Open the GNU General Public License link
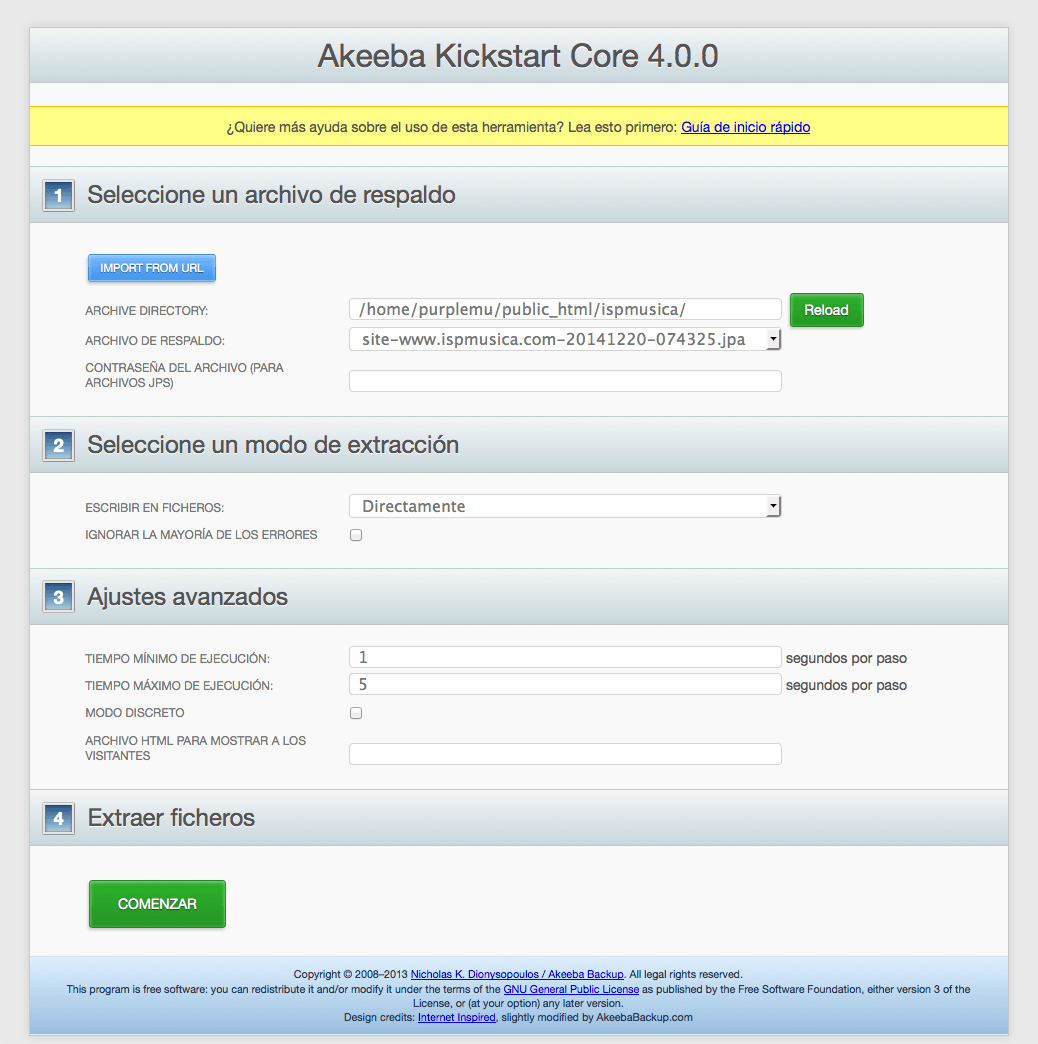The height and width of the screenshot is (1044, 1038). click(x=571, y=989)
